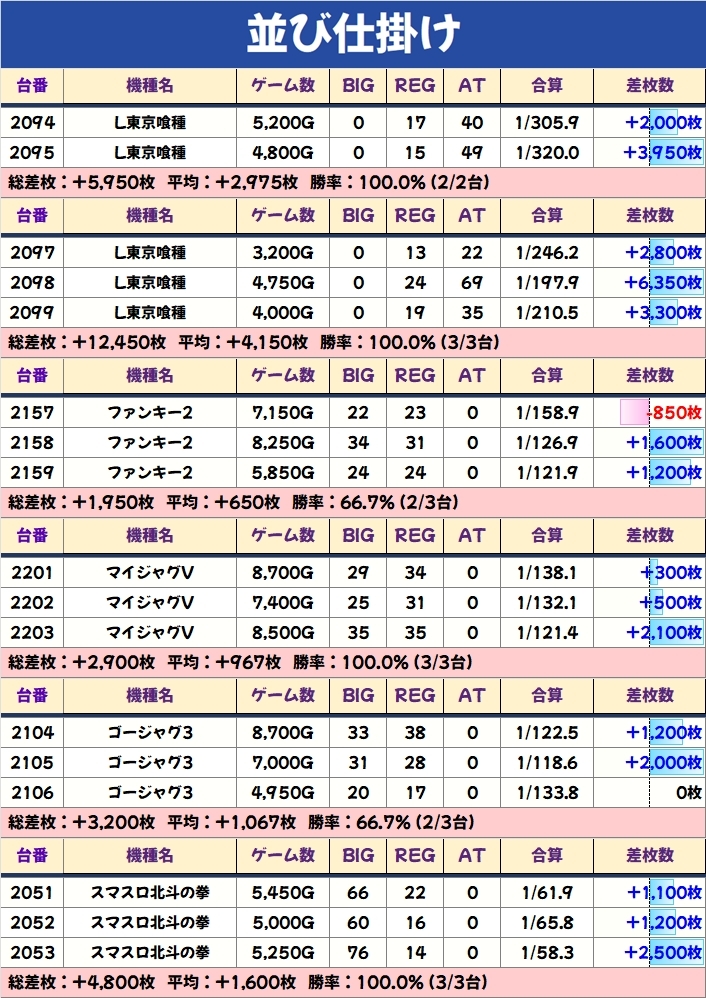Click the 1/118.6 combined probability cell

(547, 763)
